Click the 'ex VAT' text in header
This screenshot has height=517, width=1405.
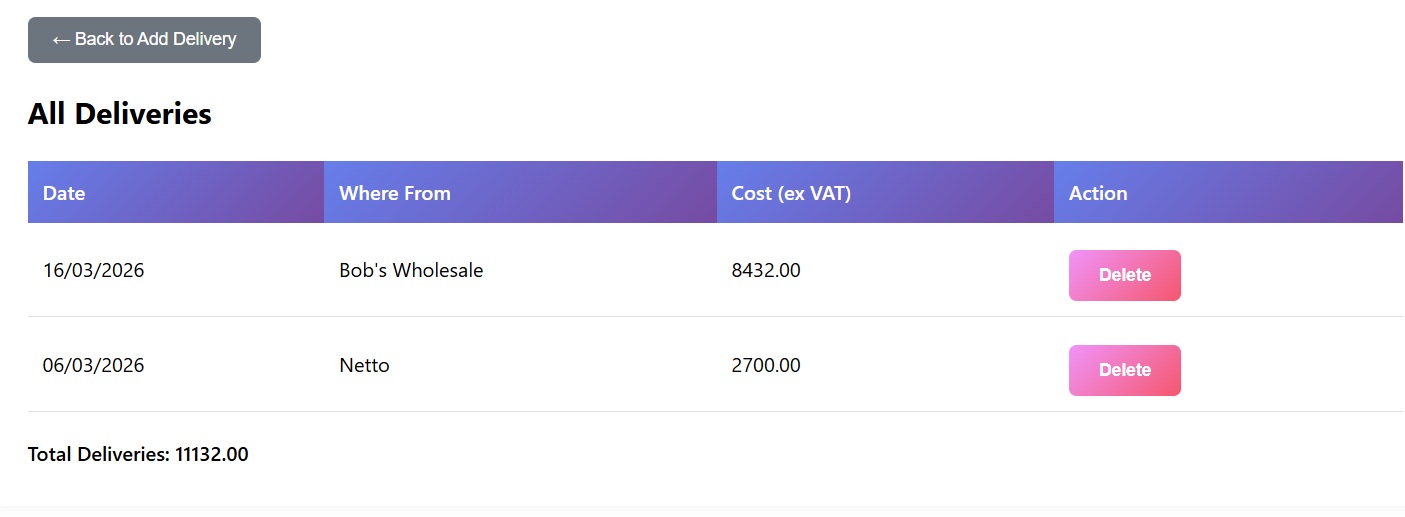(x=815, y=193)
